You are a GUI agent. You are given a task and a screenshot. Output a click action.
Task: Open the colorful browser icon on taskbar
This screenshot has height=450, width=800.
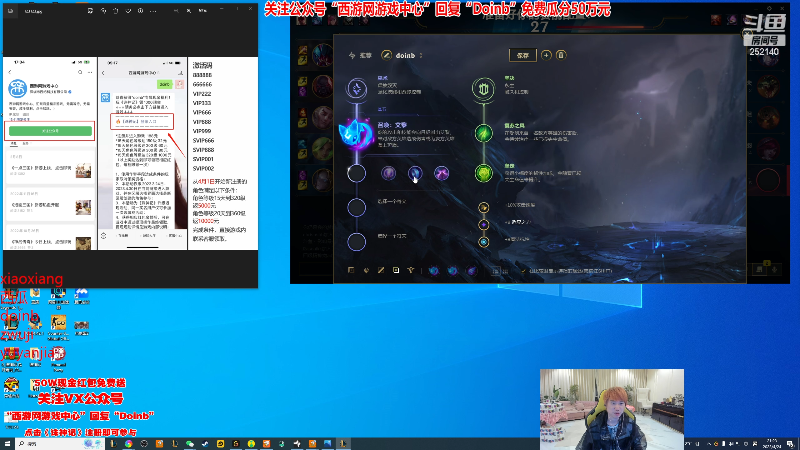(129, 444)
